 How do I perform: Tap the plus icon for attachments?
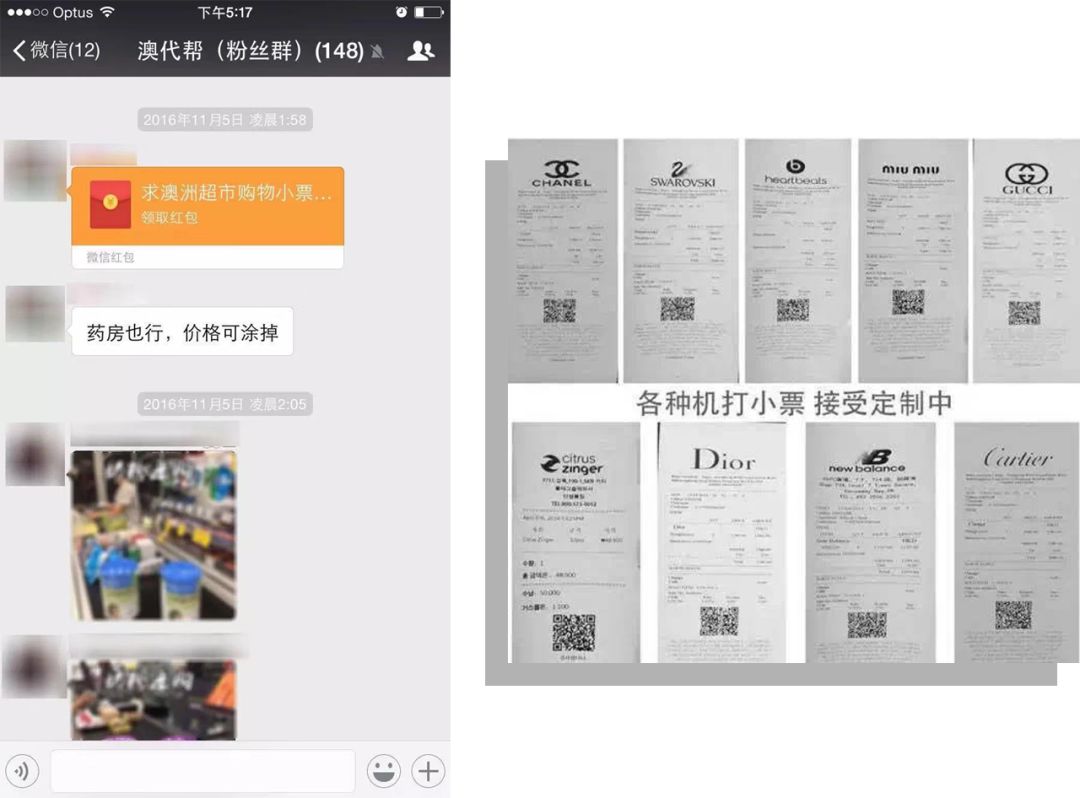pyautogui.click(x=428, y=770)
